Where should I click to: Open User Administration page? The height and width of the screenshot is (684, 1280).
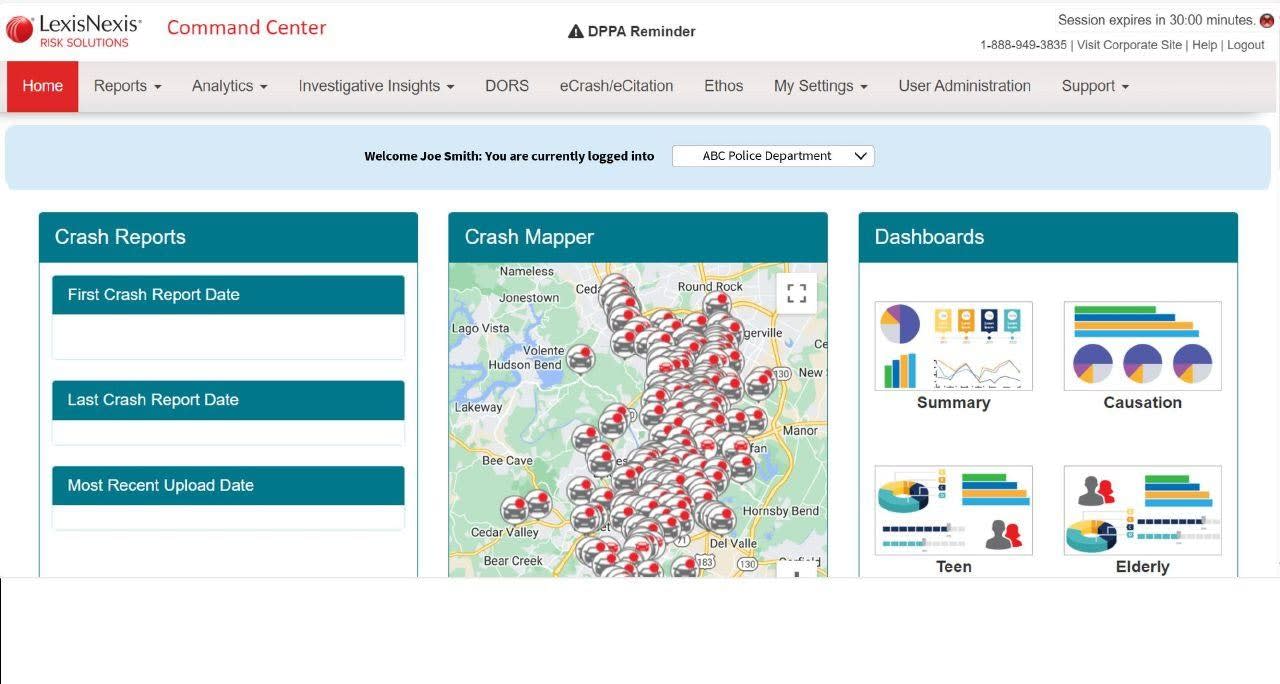click(x=964, y=86)
